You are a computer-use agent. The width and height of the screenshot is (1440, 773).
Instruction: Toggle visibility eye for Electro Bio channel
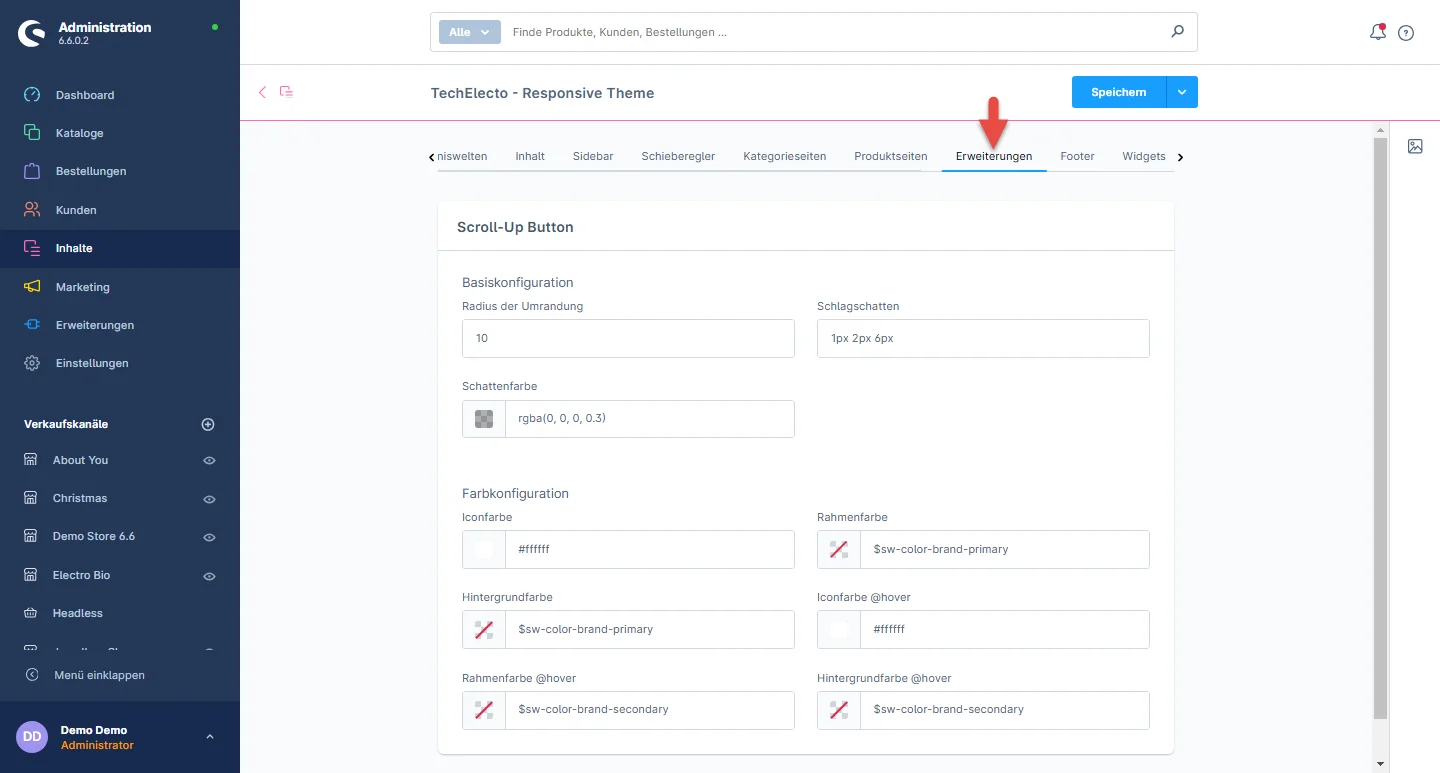tap(209, 576)
